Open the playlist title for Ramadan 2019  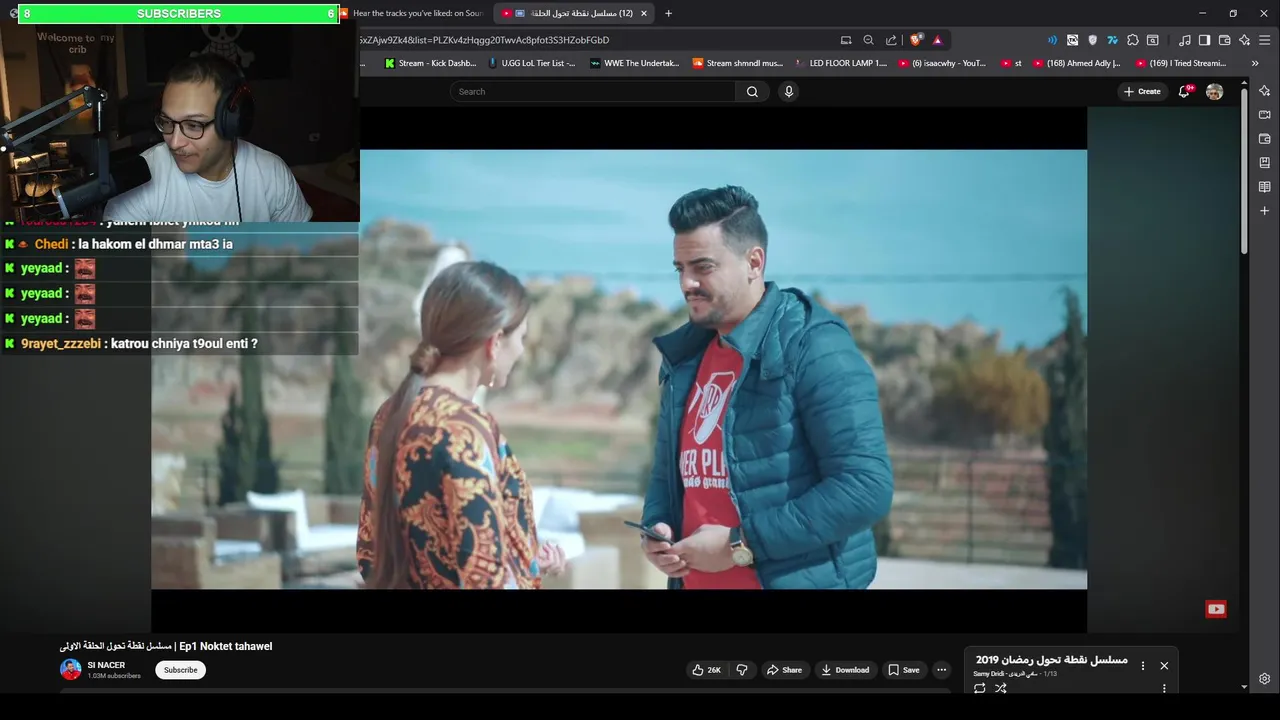point(1051,660)
